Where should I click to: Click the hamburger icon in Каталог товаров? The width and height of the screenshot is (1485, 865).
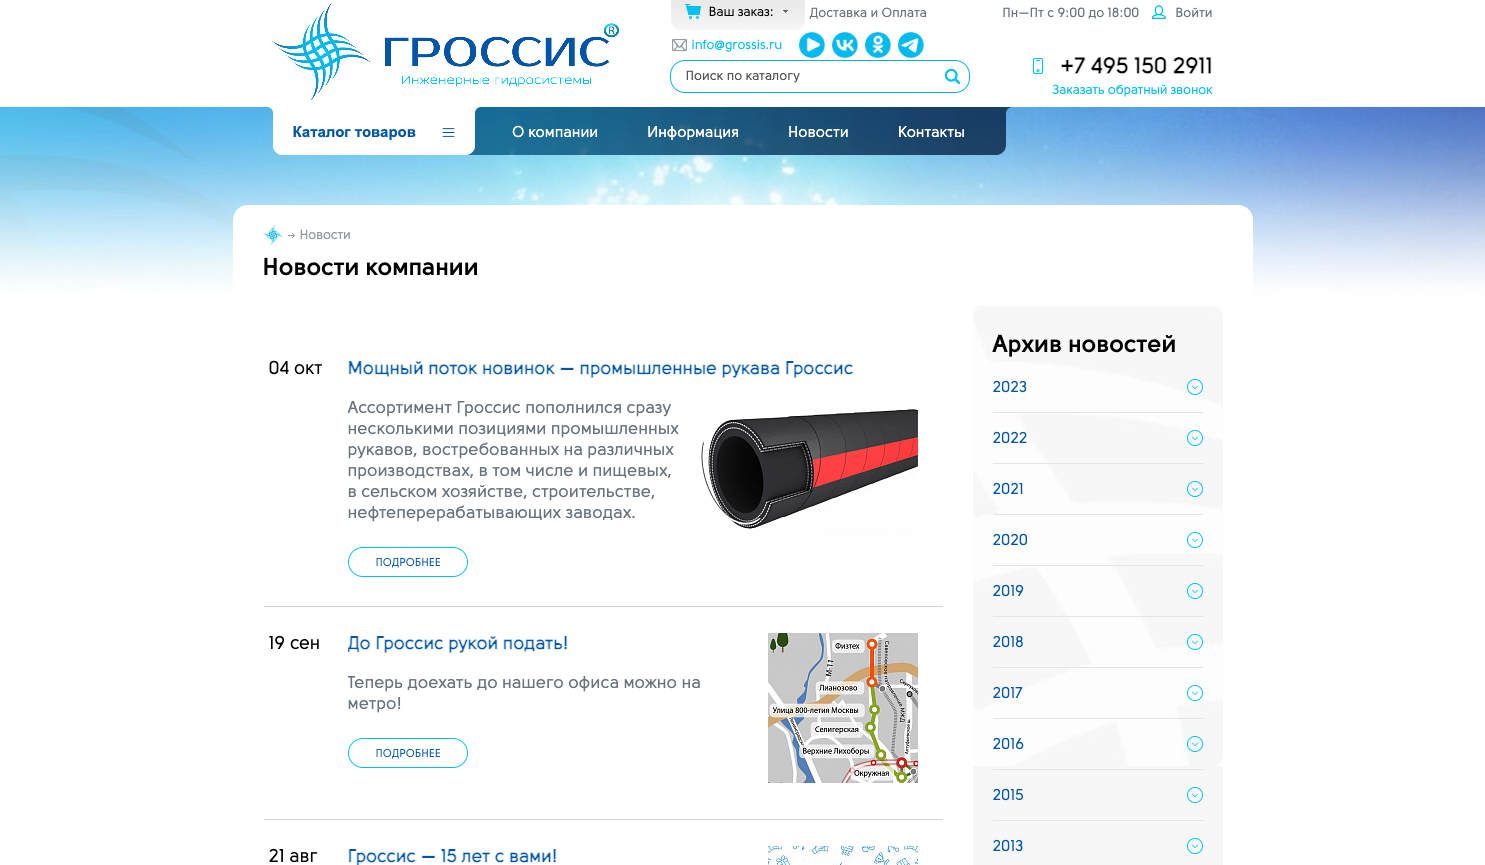pos(448,132)
